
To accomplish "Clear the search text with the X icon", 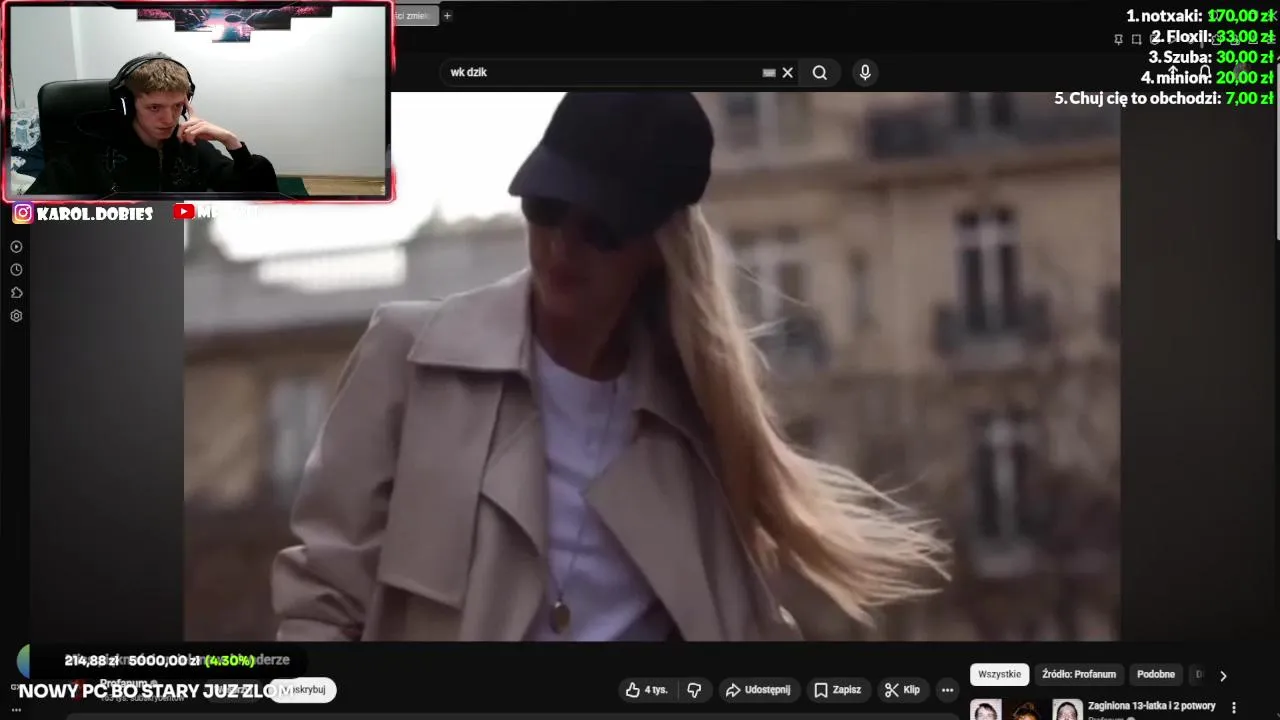I will (x=787, y=72).
